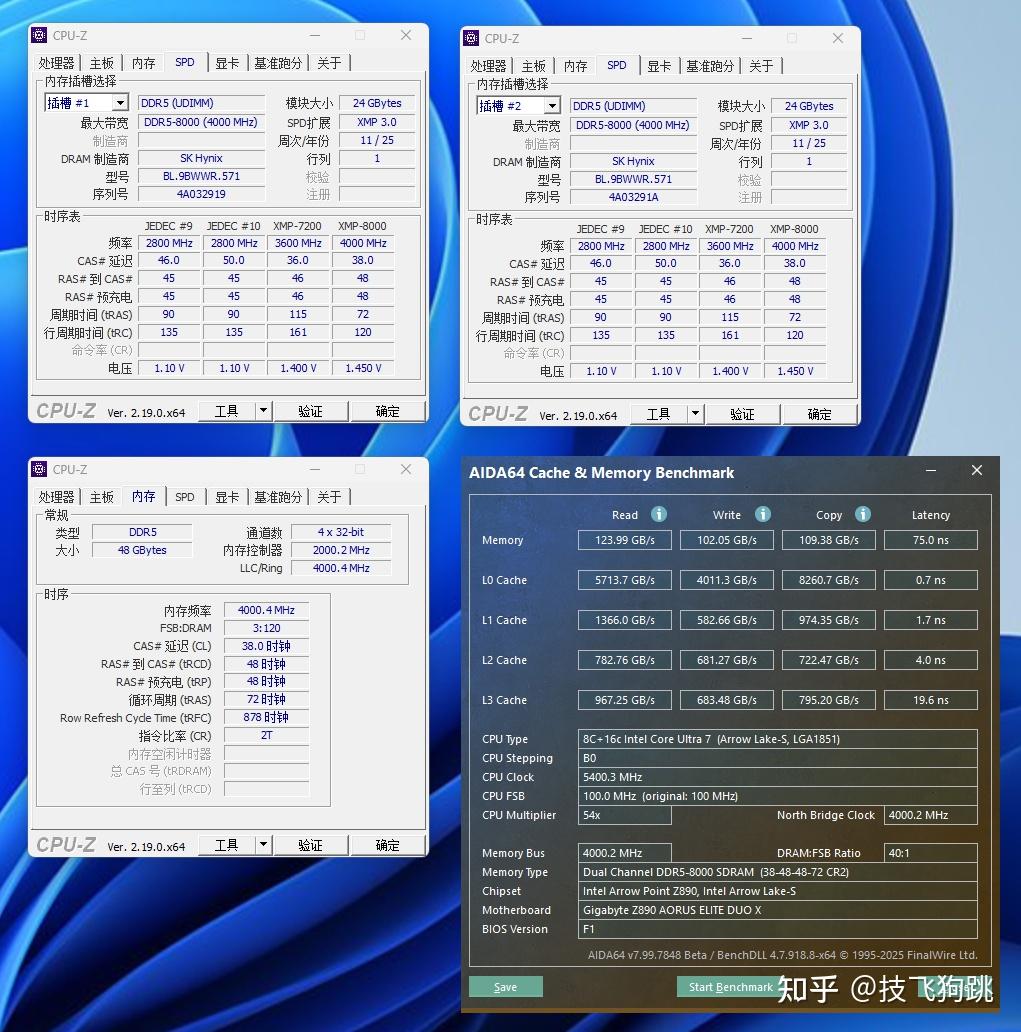Click Memory Write value 102.05 GB/s
Image resolution: width=1021 pixels, height=1032 pixels.
pyautogui.click(x=727, y=540)
